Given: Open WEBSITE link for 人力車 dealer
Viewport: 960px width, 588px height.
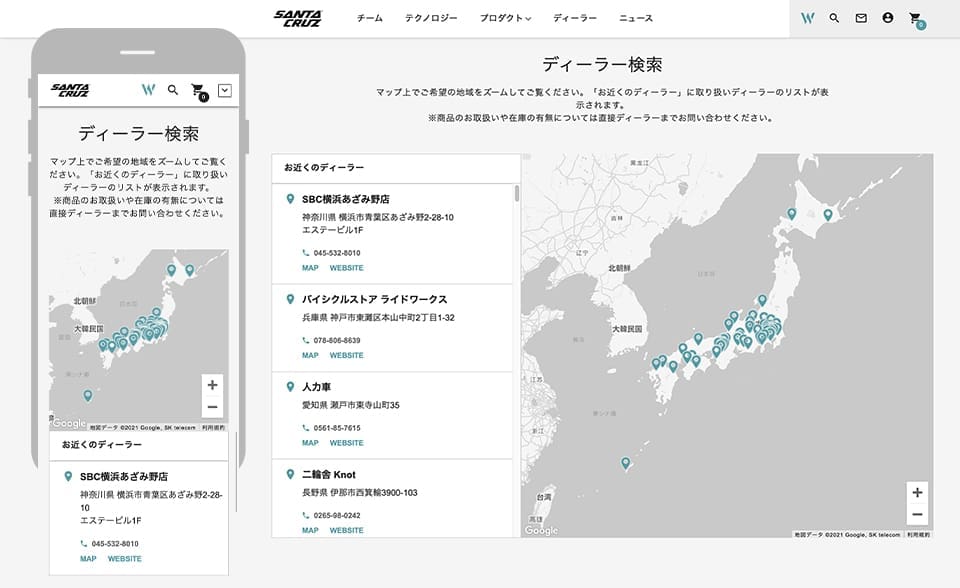Looking at the screenshot, I should pos(347,443).
